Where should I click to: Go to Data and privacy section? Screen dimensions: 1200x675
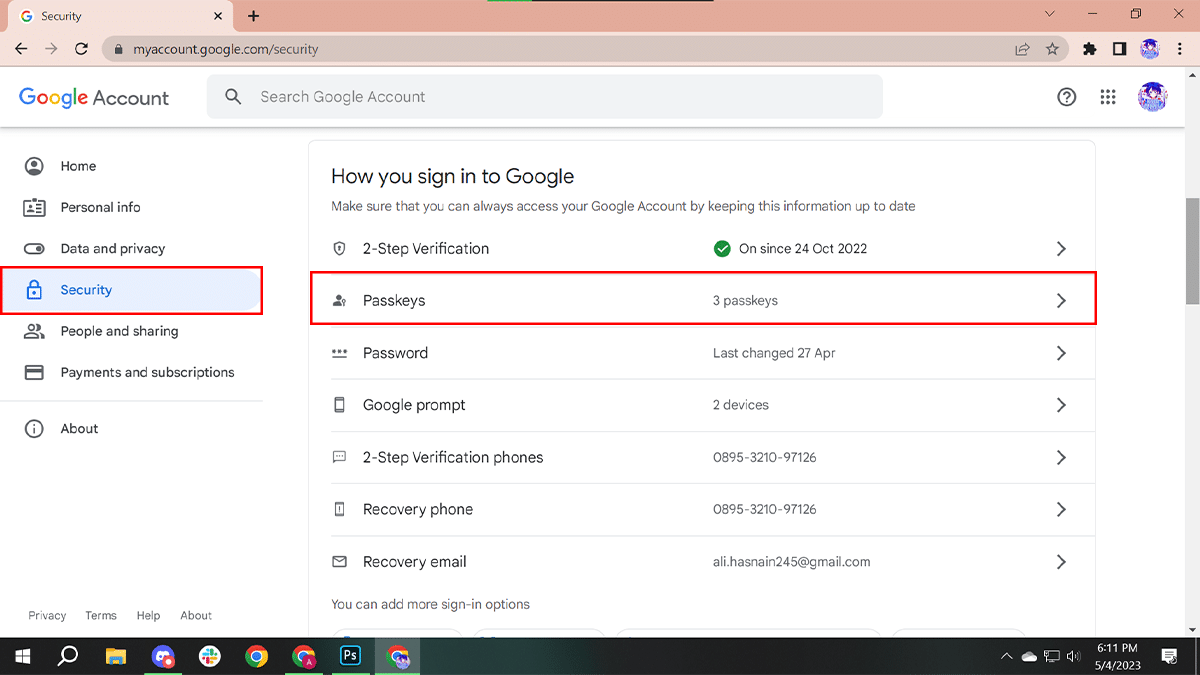[112, 248]
